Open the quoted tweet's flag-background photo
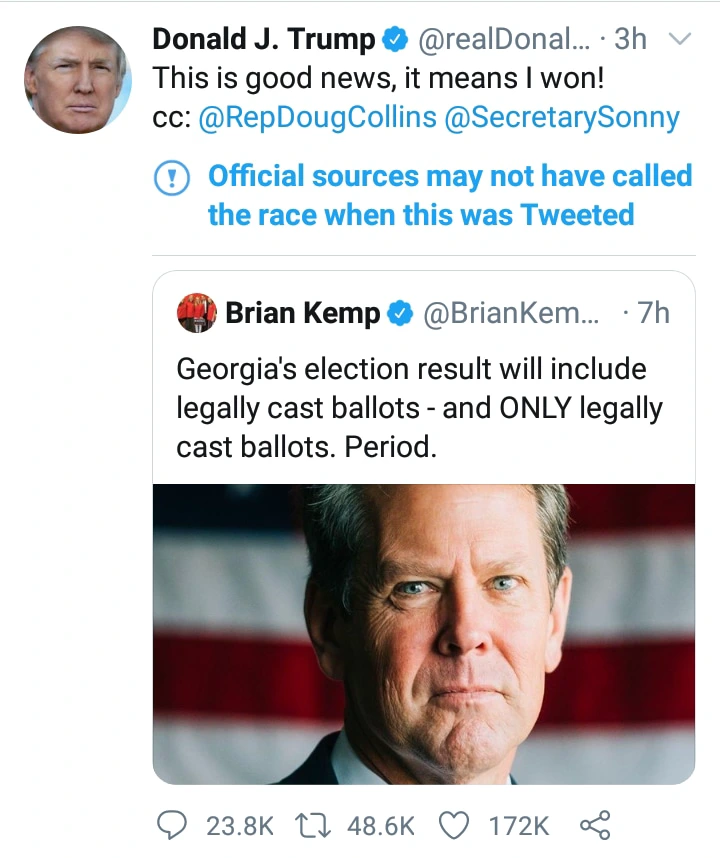This screenshot has width=720, height=858. (x=423, y=633)
